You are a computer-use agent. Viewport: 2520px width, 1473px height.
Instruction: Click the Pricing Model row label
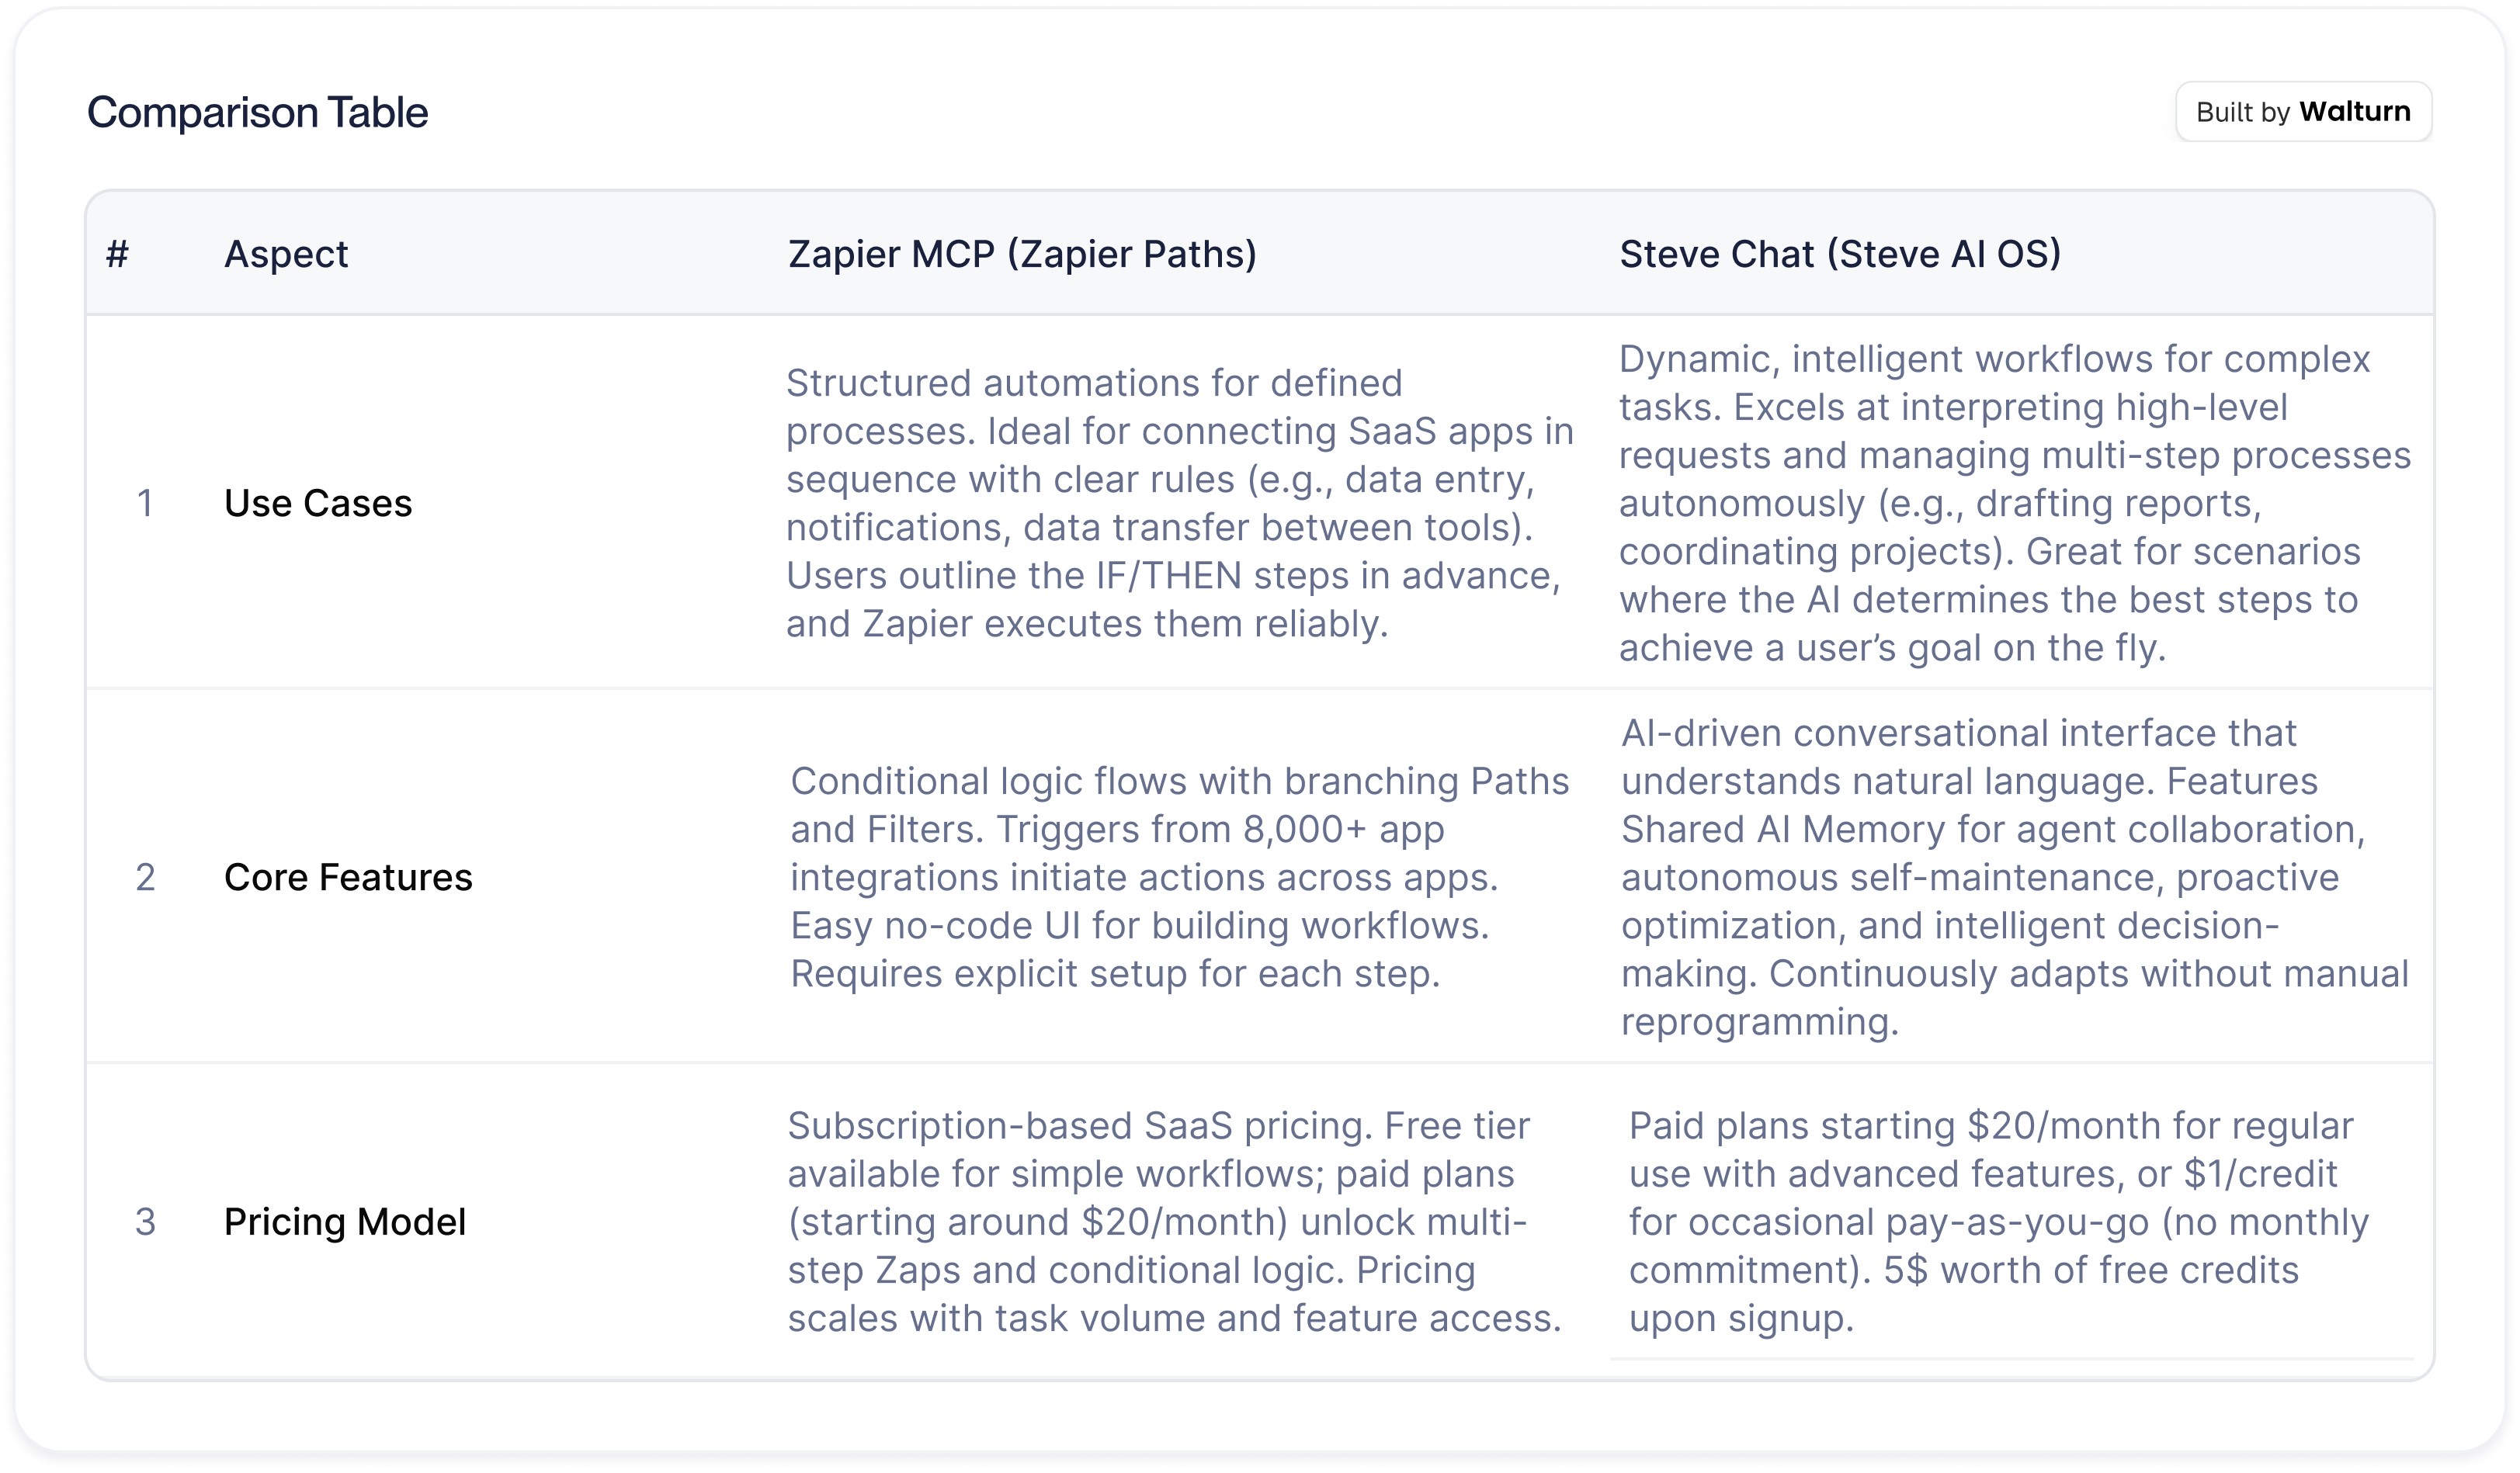[x=345, y=1221]
